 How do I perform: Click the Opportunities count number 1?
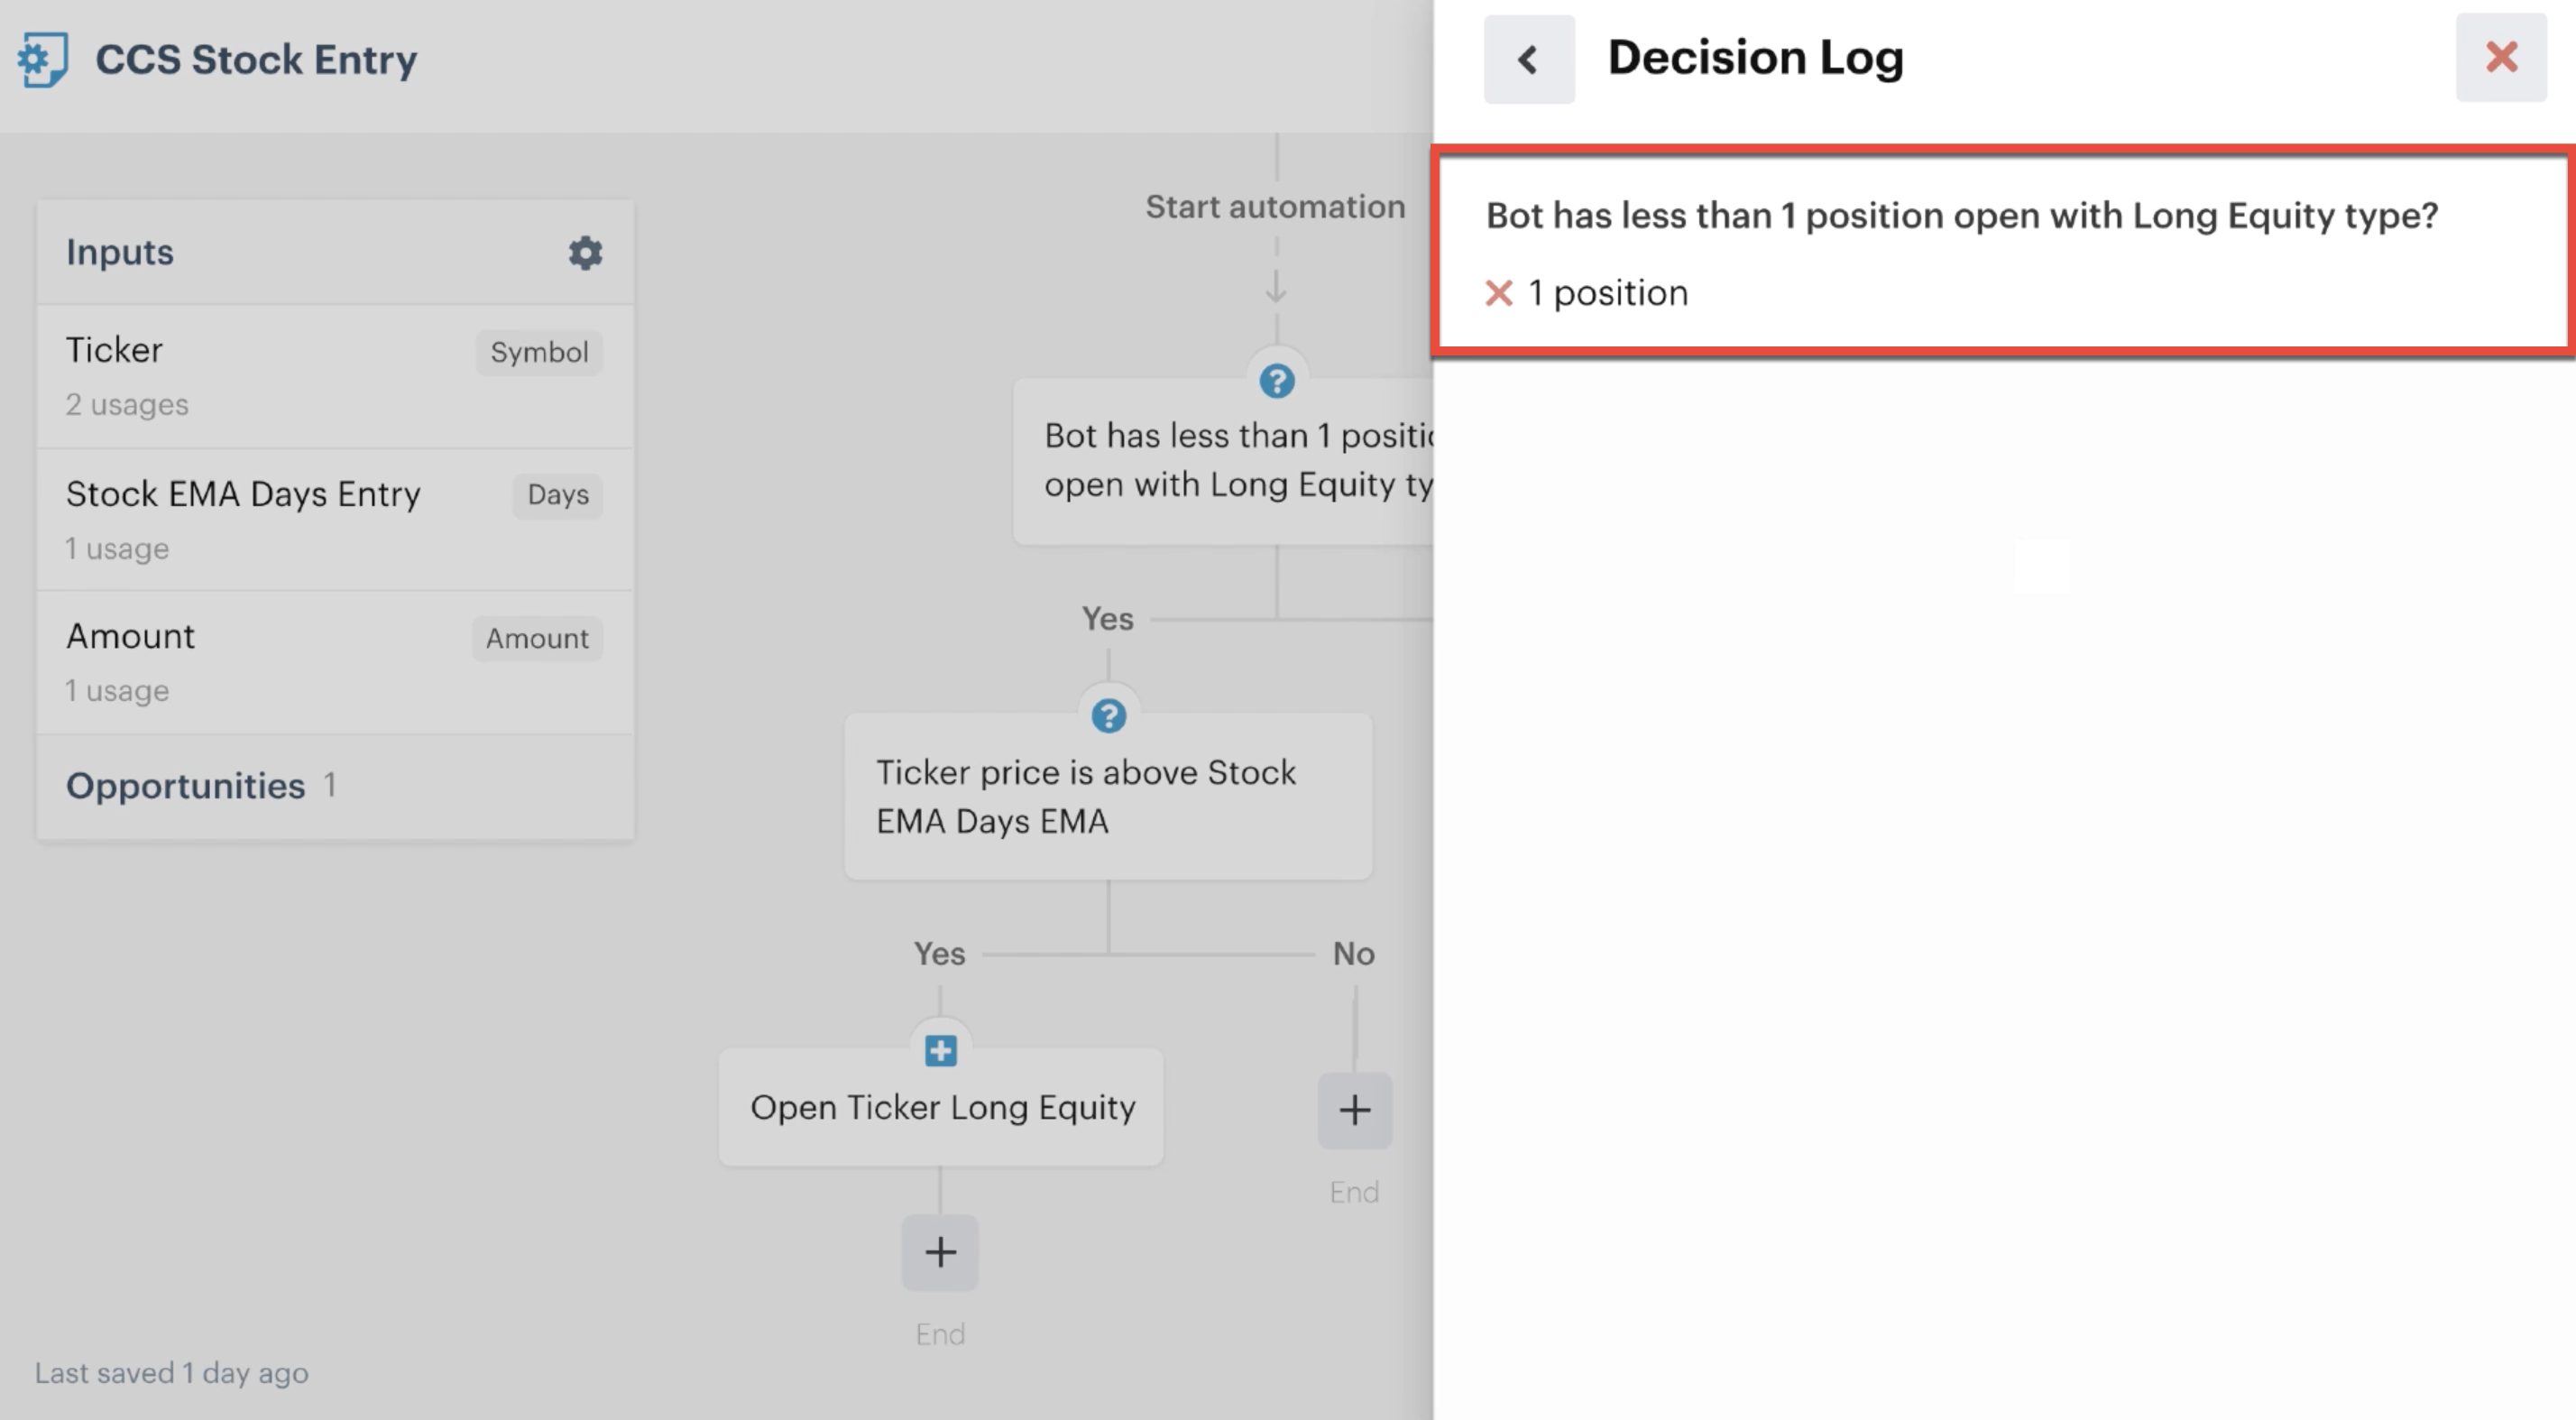point(330,786)
